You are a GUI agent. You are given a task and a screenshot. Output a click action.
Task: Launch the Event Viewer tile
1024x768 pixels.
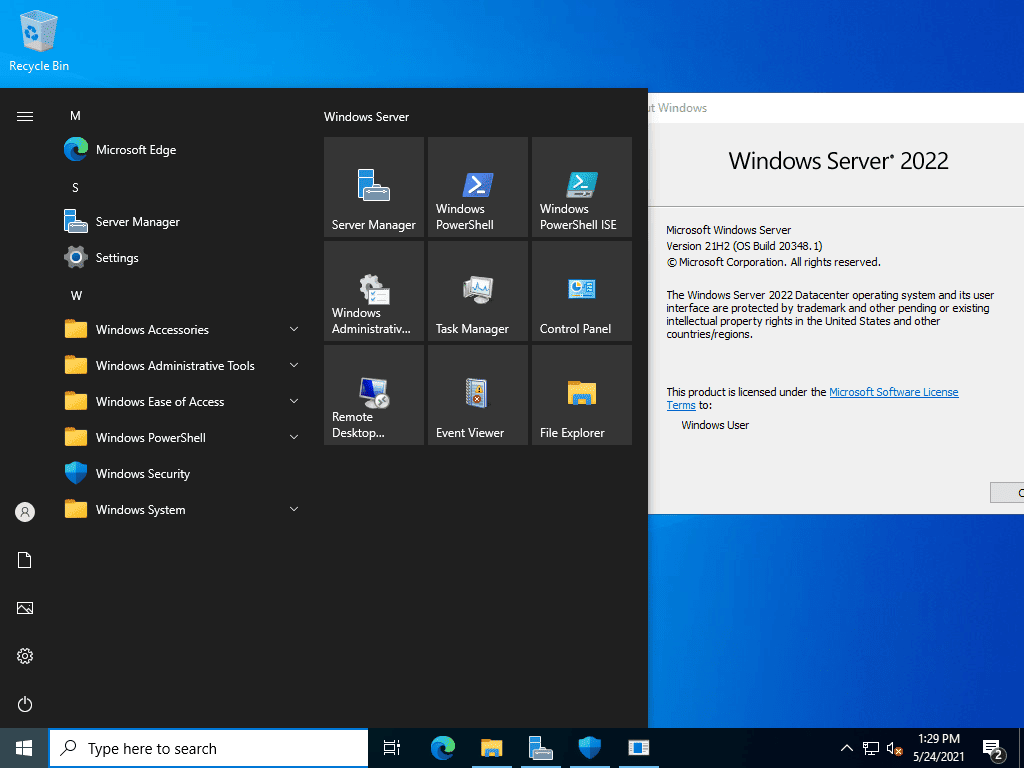[477, 395]
